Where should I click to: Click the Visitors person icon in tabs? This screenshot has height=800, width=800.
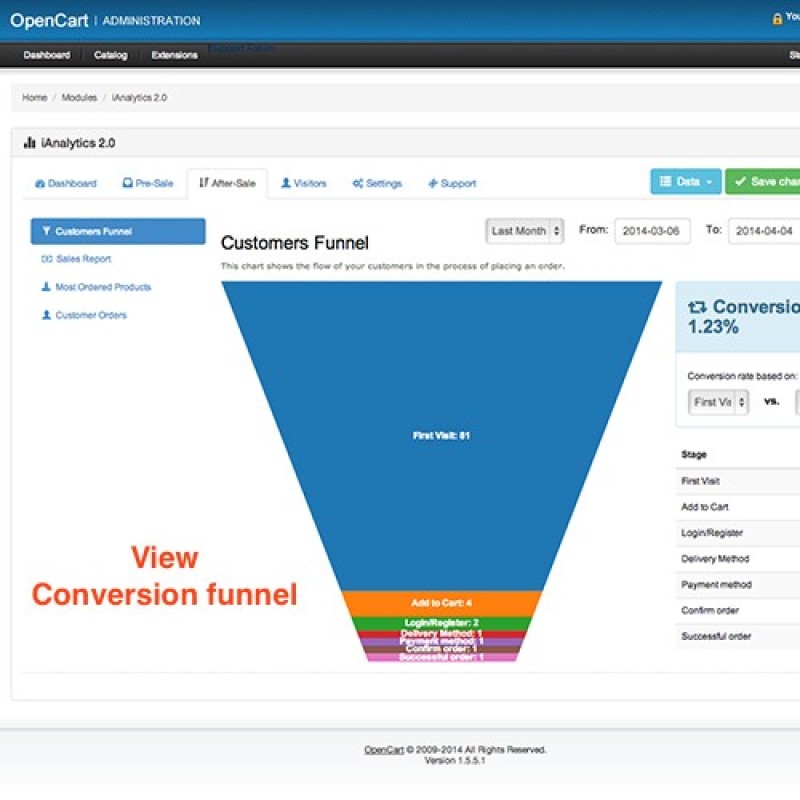point(286,184)
